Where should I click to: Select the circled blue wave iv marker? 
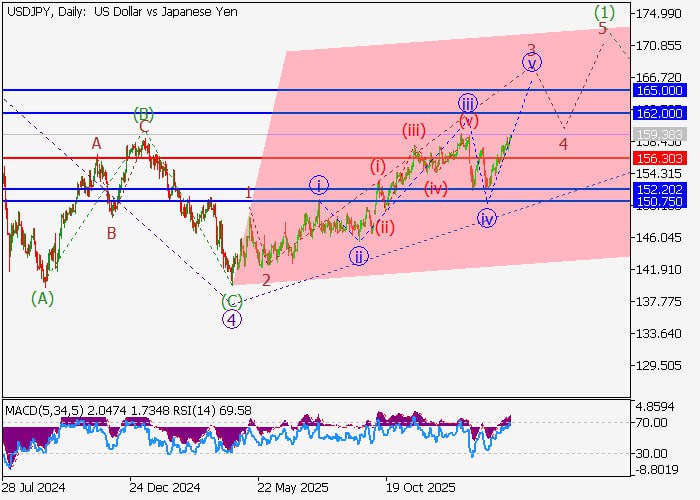click(486, 218)
